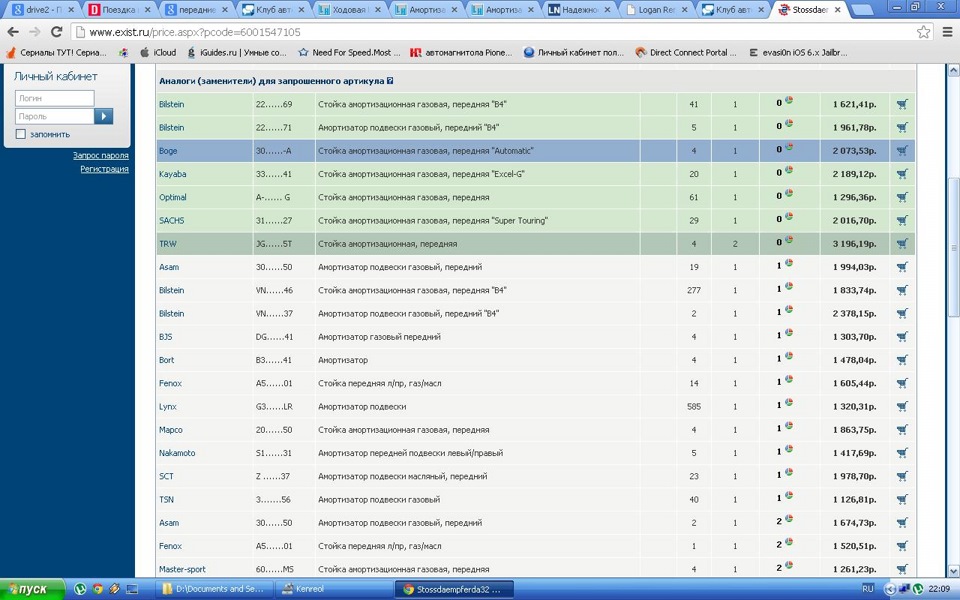
Task: Open the iCloud bookmark
Action: [158, 53]
